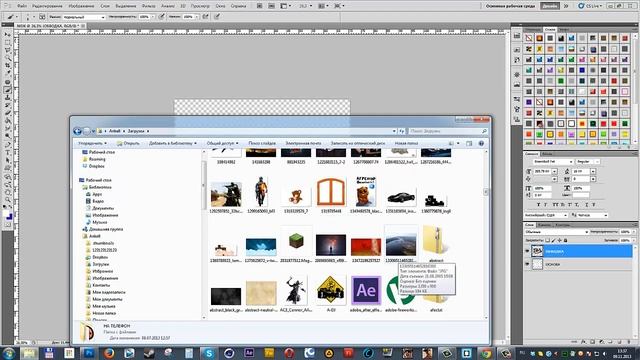Image resolution: width=640 pixels, height=360 pixels.
Task: Click the foreground color swatch in toolbox
Action: 7,214
